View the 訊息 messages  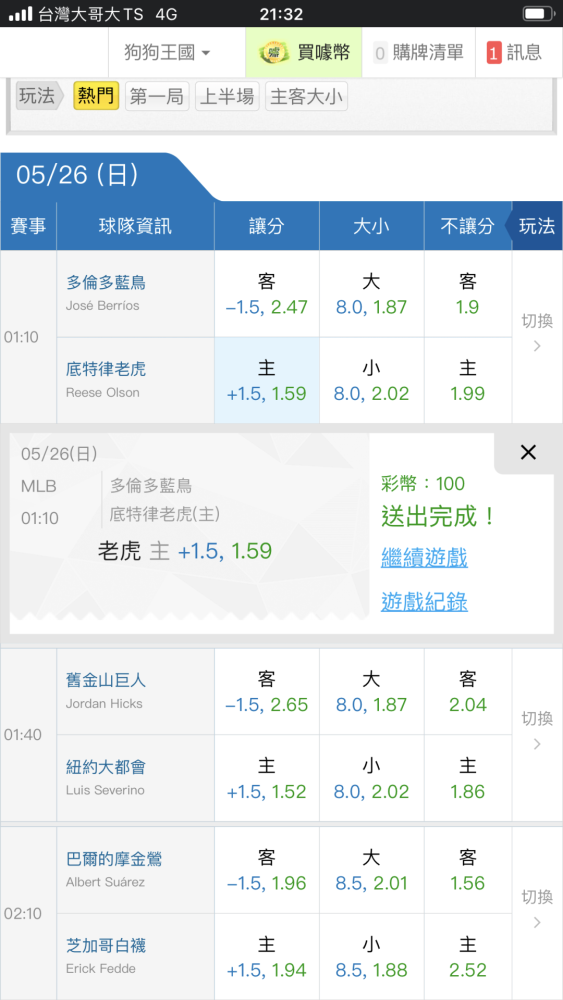click(515, 52)
